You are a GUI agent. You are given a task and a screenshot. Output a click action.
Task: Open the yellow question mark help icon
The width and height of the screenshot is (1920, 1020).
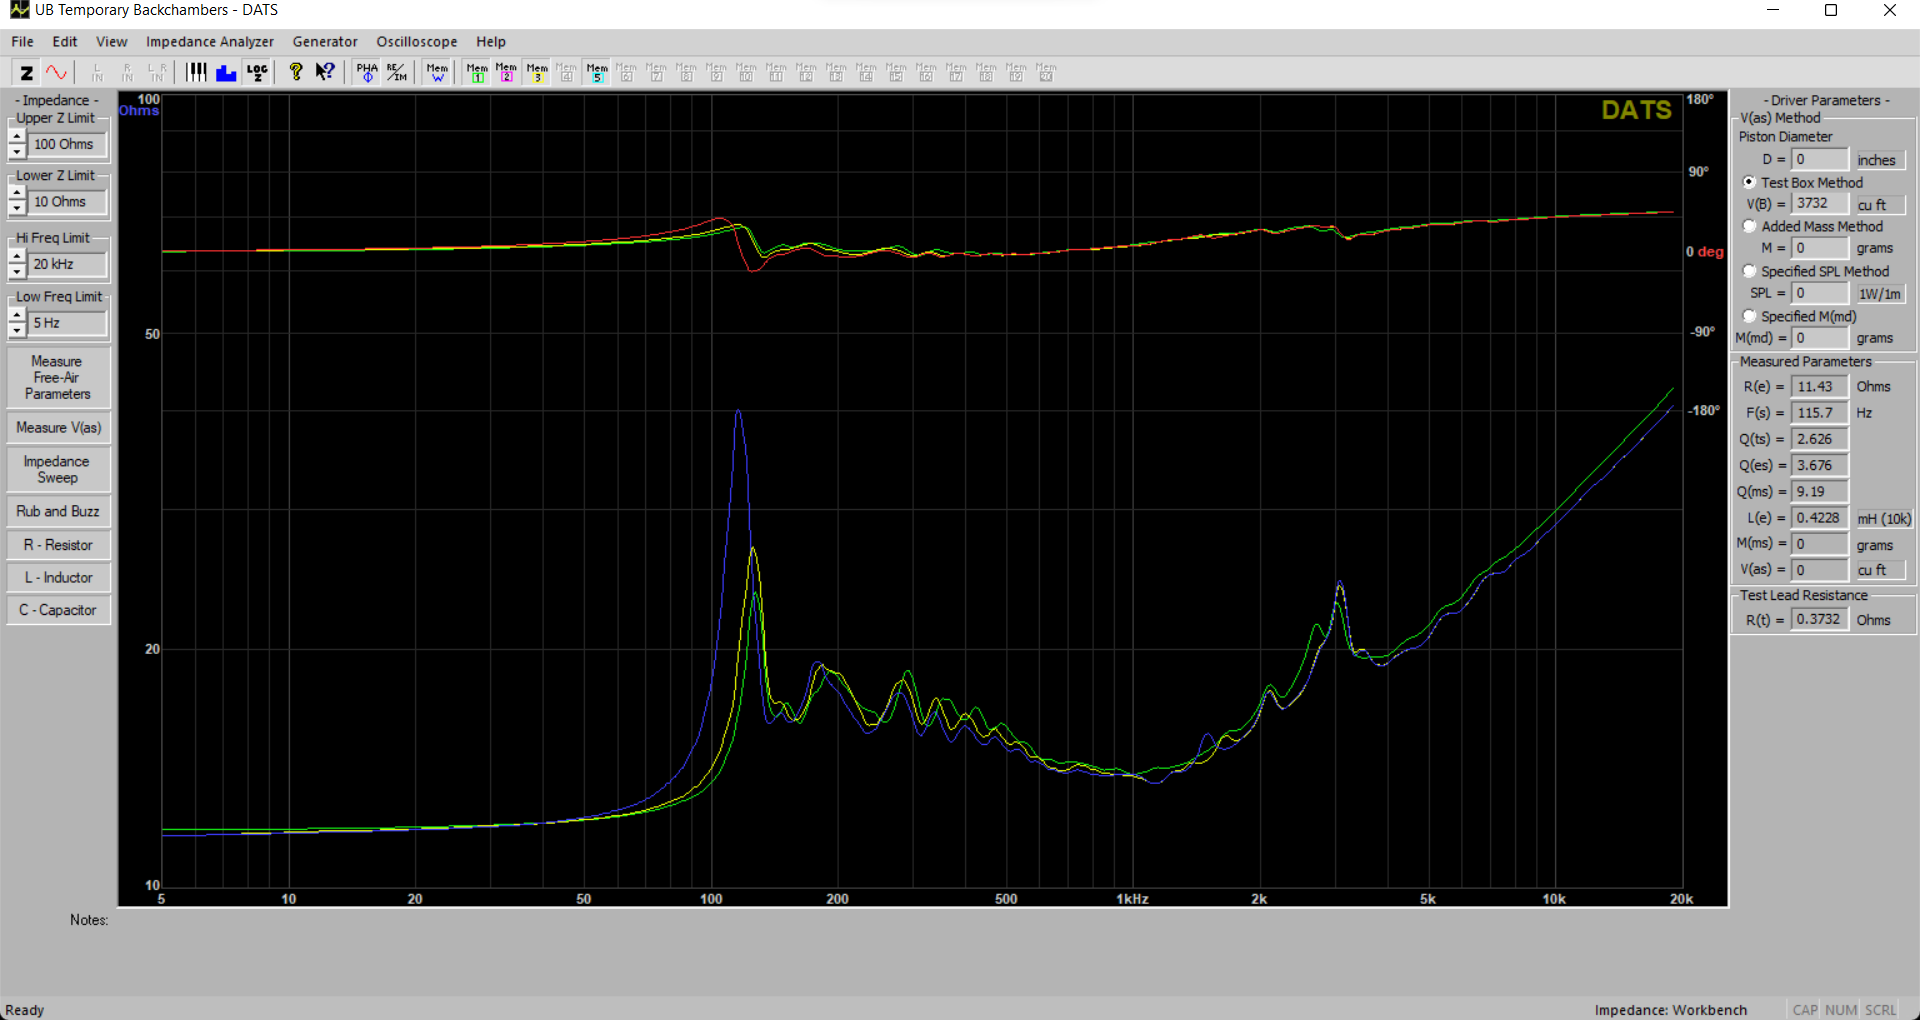(x=295, y=72)
